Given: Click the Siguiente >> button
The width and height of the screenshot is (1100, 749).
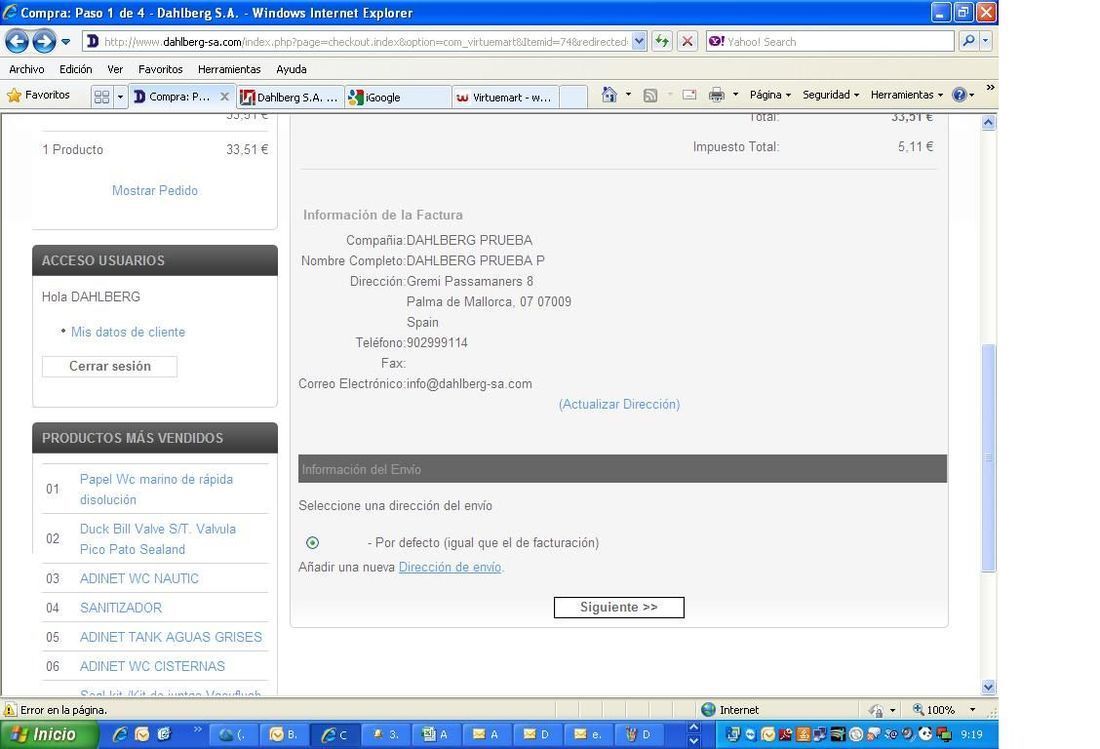Looking at the screenshot, I should (x=619, y=607).
